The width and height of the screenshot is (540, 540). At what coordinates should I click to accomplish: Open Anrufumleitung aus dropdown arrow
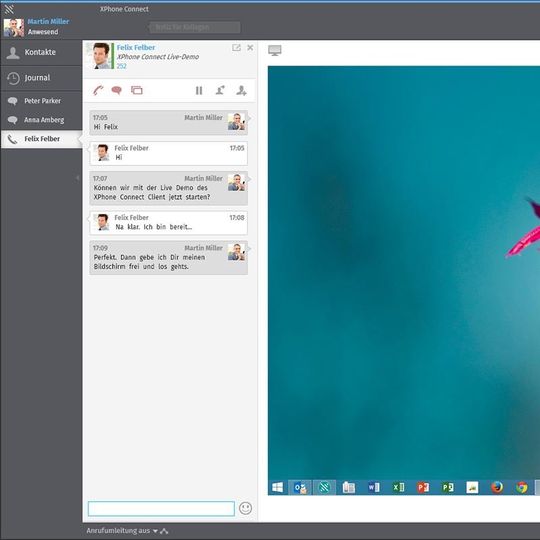155,531
